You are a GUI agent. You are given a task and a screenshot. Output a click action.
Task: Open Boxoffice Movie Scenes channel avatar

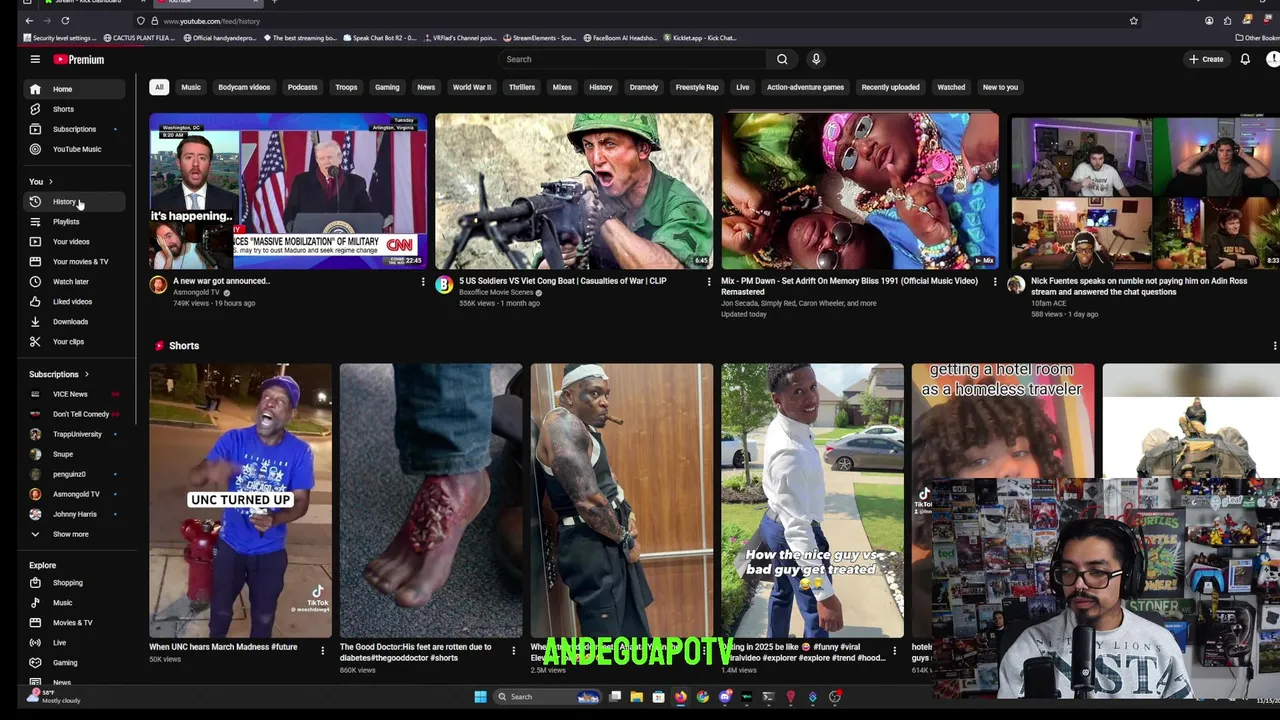(444, 285)
